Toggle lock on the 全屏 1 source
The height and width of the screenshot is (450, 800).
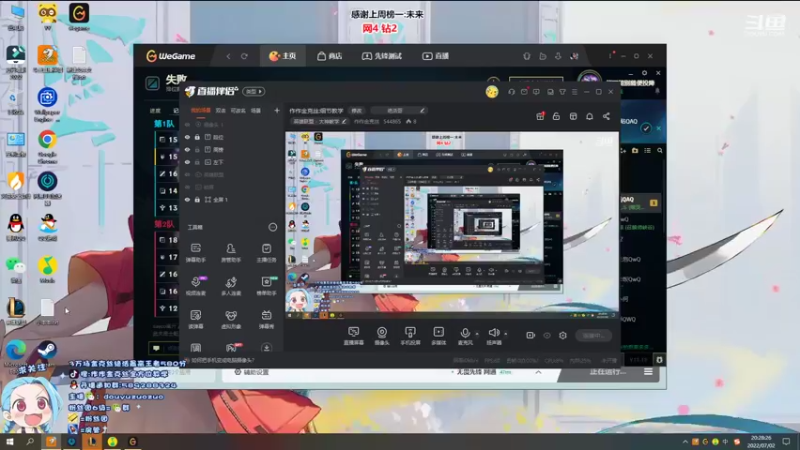click(197, 199)
